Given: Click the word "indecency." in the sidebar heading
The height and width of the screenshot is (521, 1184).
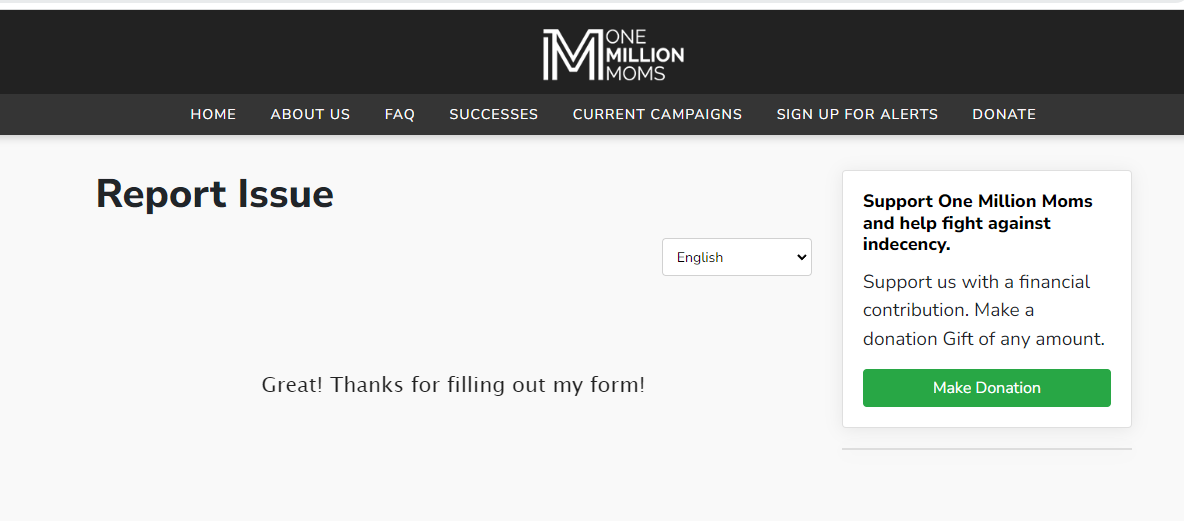Looking at the screenshot, I should (906, 244).
